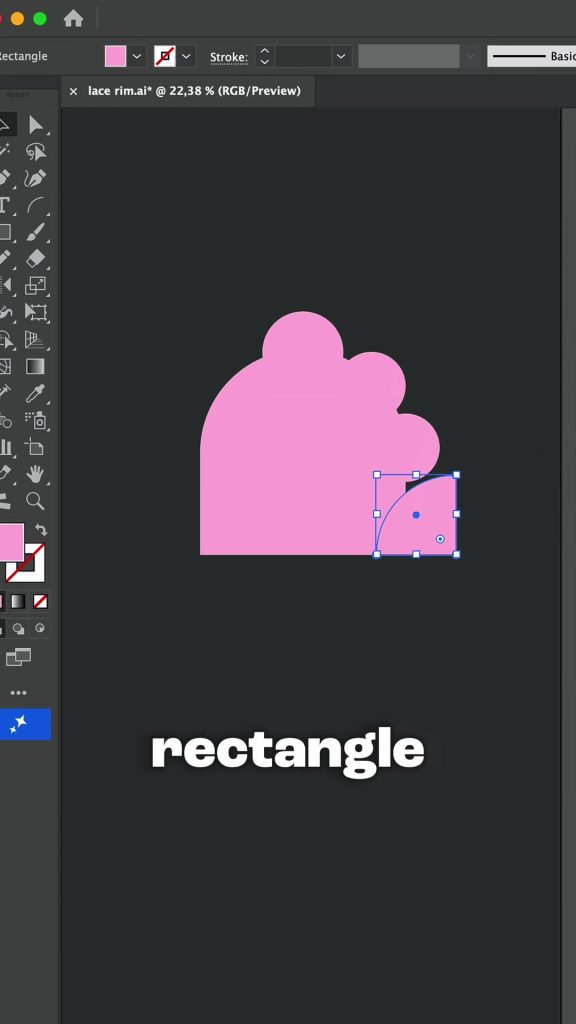
Task: Decrease stroke weight with down arrow
Action: point(264,61)
